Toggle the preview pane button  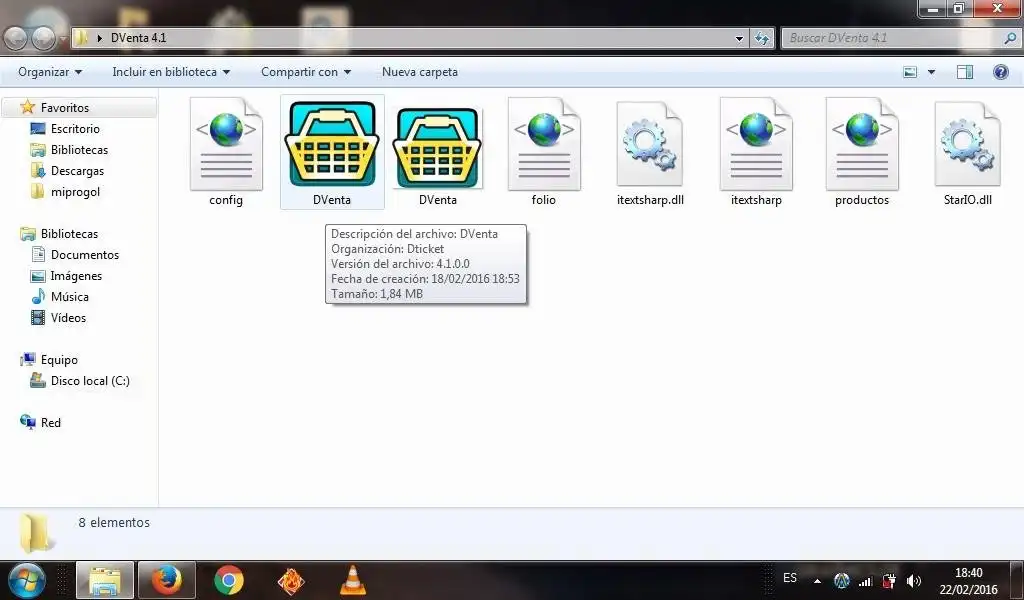tap(965, 72)
